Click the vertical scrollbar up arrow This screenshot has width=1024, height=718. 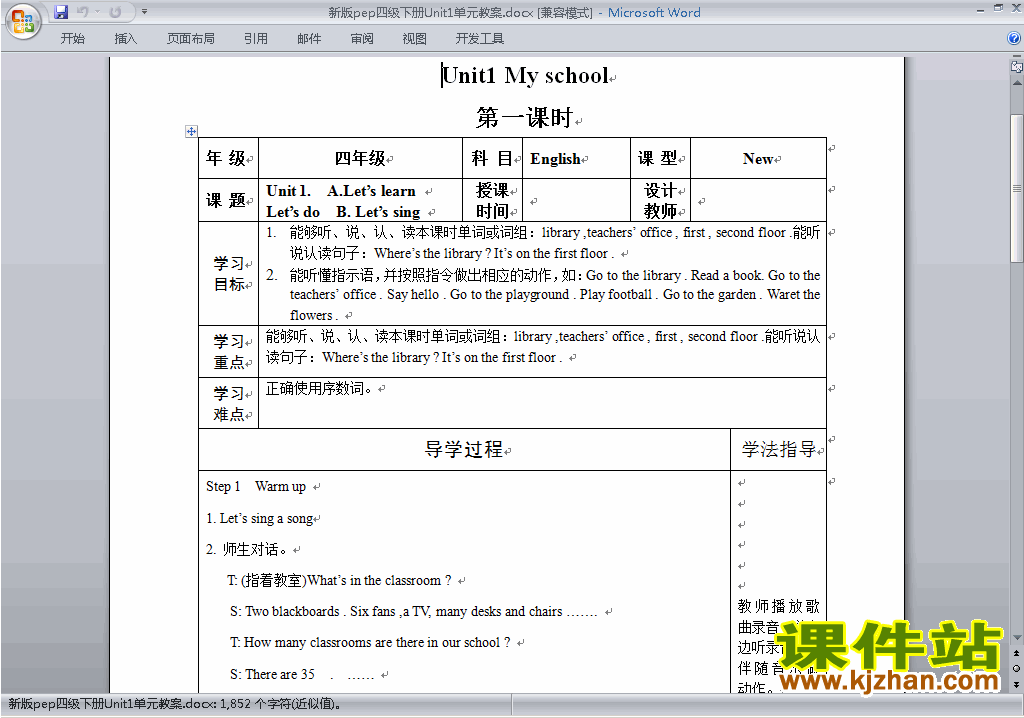[1016, 83]
